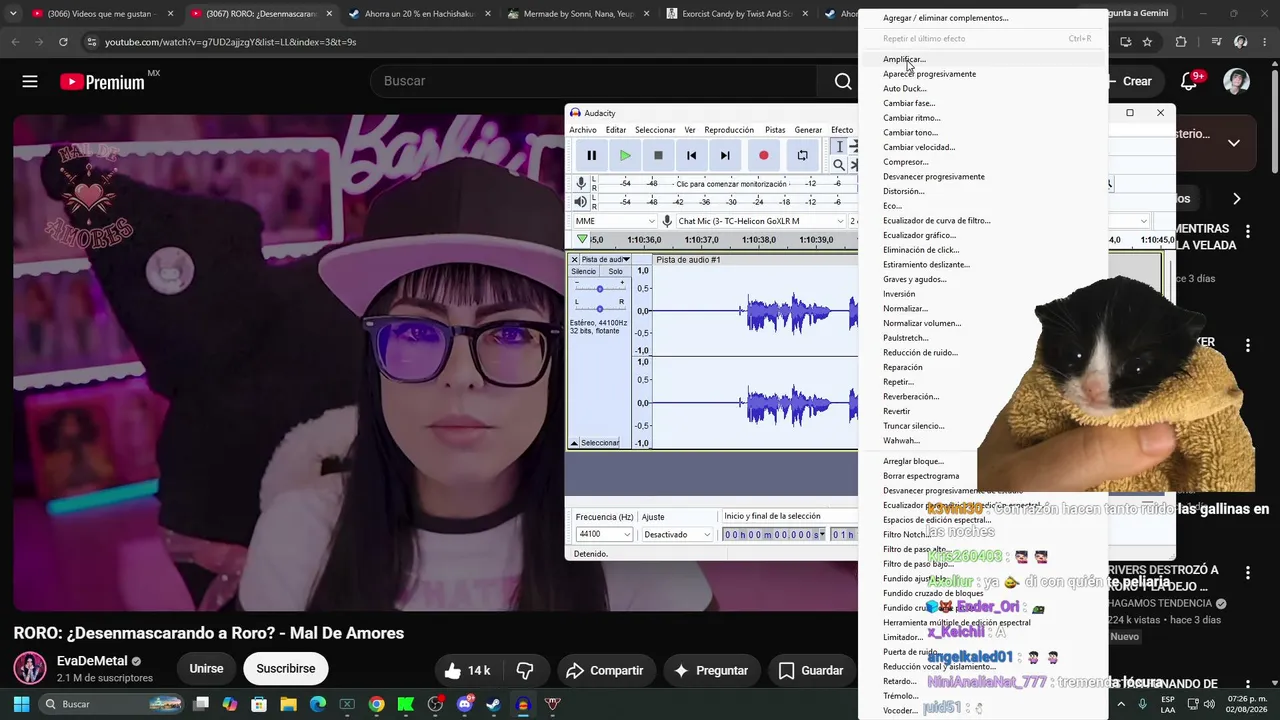Open Audacity's Reproducción menu

click(x=729, y=130)
